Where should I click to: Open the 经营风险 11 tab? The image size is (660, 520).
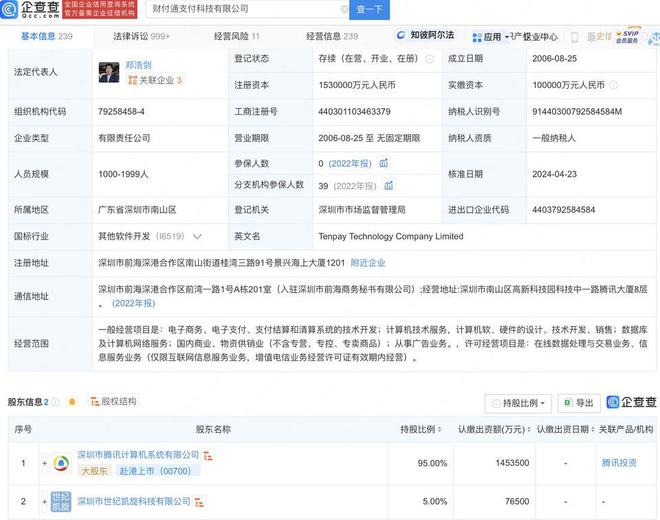[237, 36]
